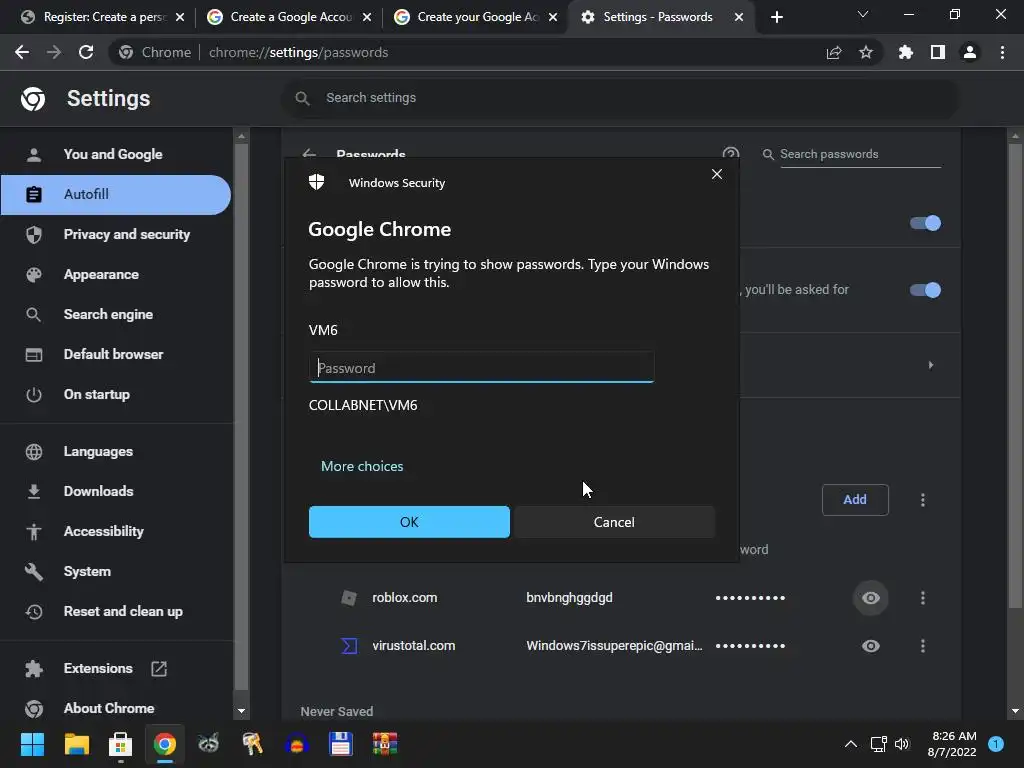Viewport: 1024px width, 768px height.
Task: Open saved passwords more options menu
Action: 923,500
